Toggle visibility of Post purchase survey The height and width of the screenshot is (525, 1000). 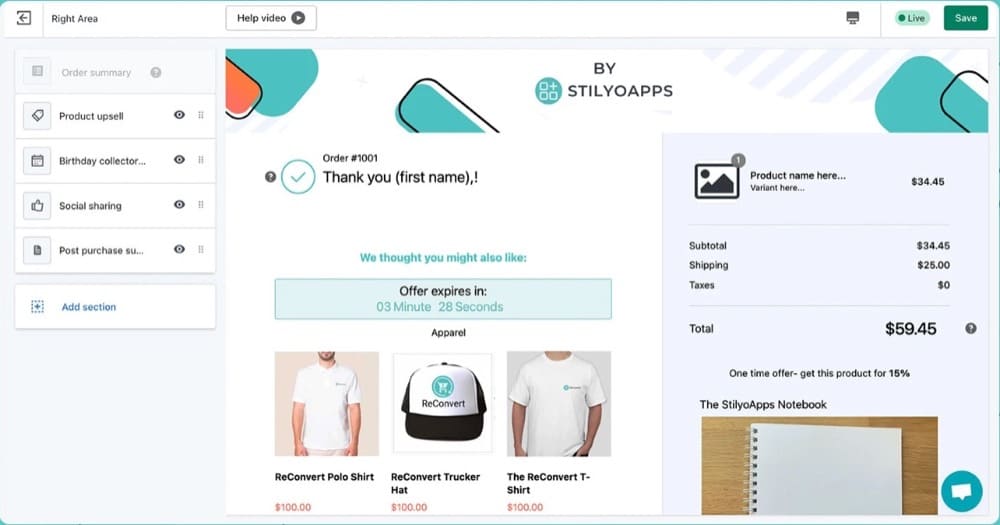pos(179,249)
